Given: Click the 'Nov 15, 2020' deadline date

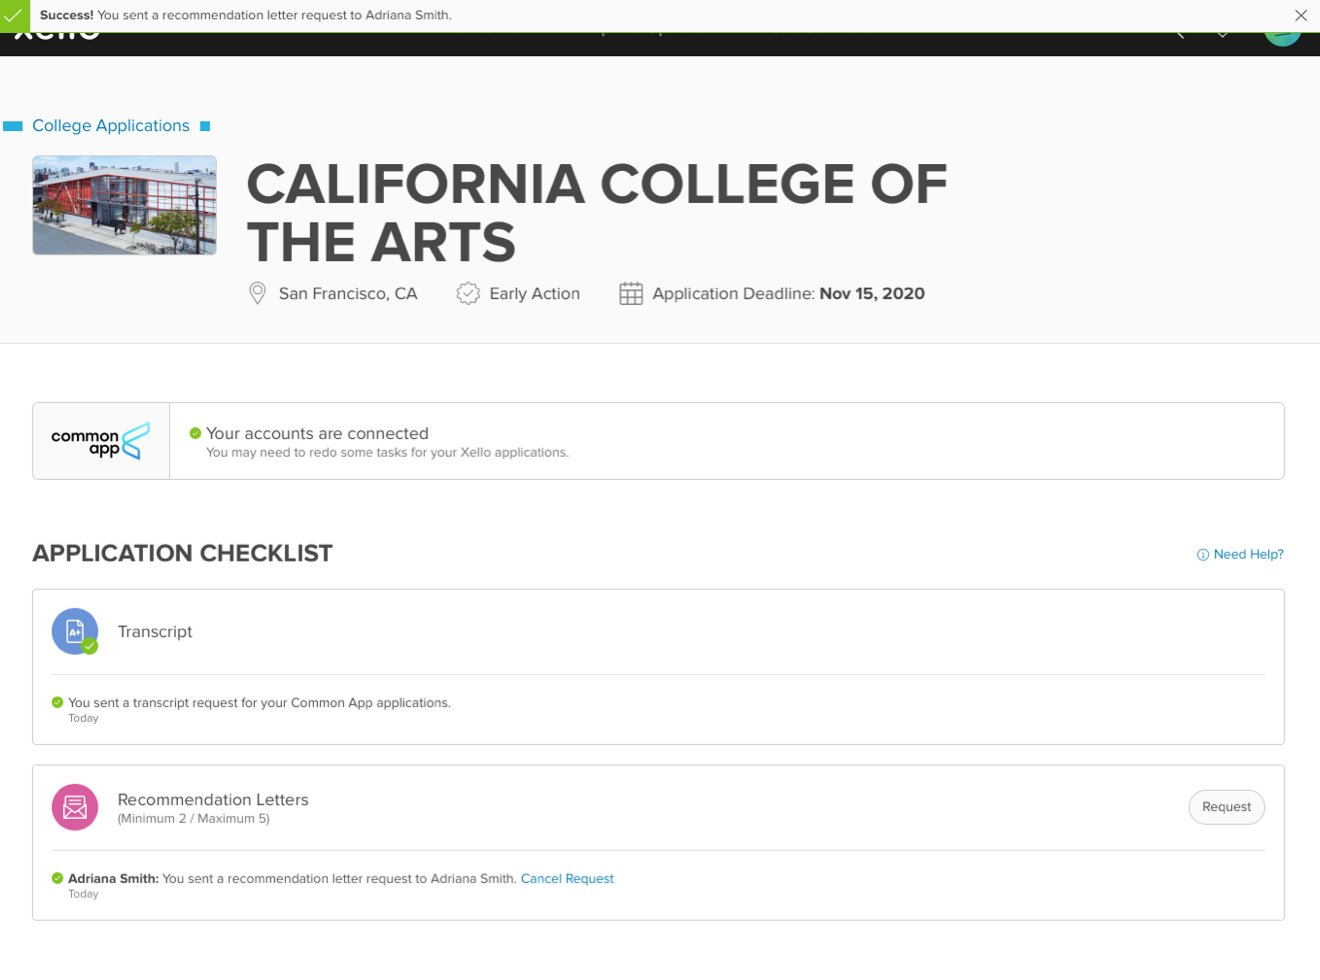Looking at the screenshot, I should coord(872,293).
